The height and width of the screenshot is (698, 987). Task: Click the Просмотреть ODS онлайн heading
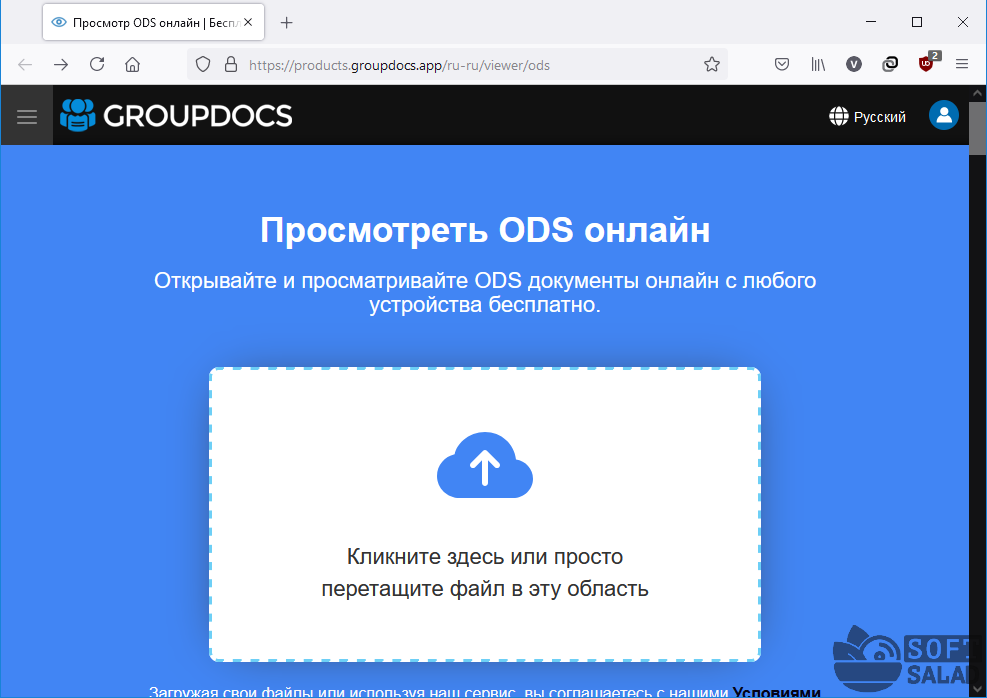pos(485,230)
